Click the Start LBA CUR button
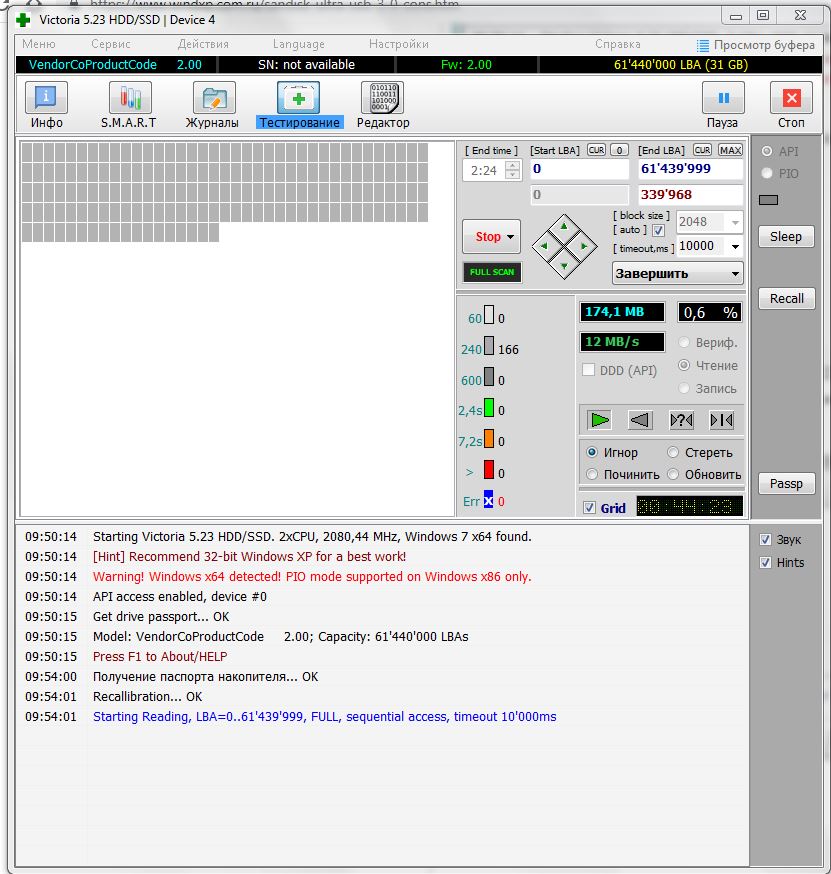Image resolution: width=831 pixels, height=874 pixels. click(x=596, y=150)
